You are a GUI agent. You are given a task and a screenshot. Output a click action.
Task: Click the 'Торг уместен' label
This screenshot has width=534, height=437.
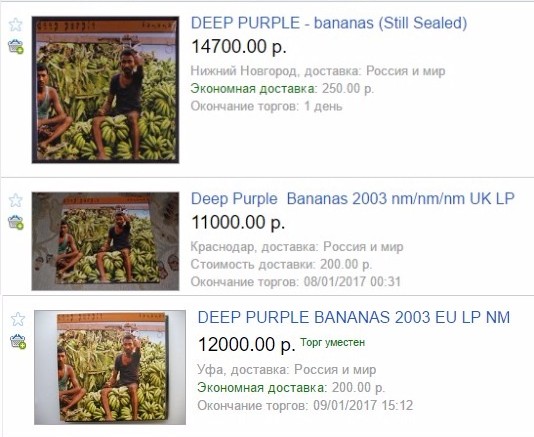[x=332, y=342]
